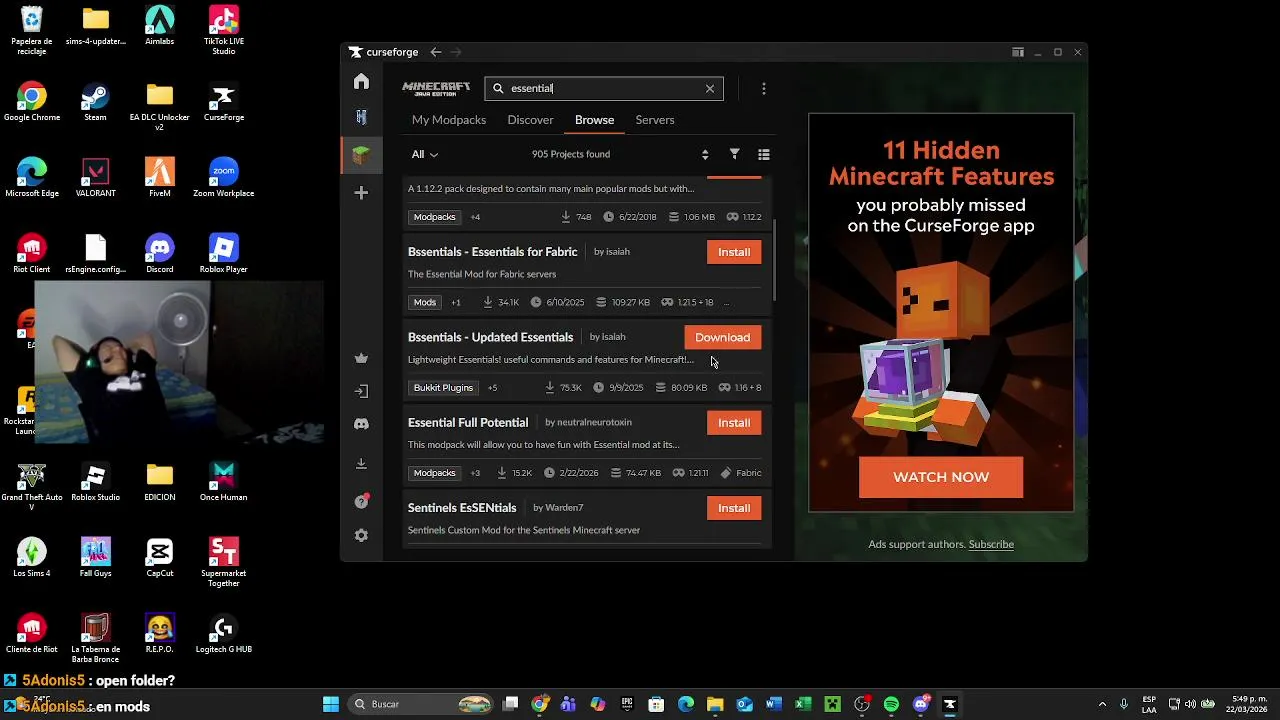
Task: Open CurseForge home in sidebar
Action: [361, 82]
